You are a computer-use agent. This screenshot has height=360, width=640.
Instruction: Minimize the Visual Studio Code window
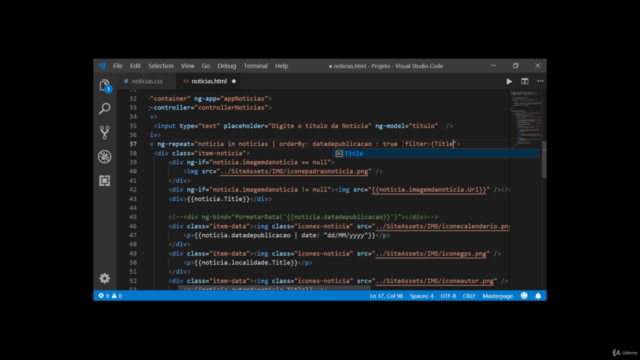[493, 66]
